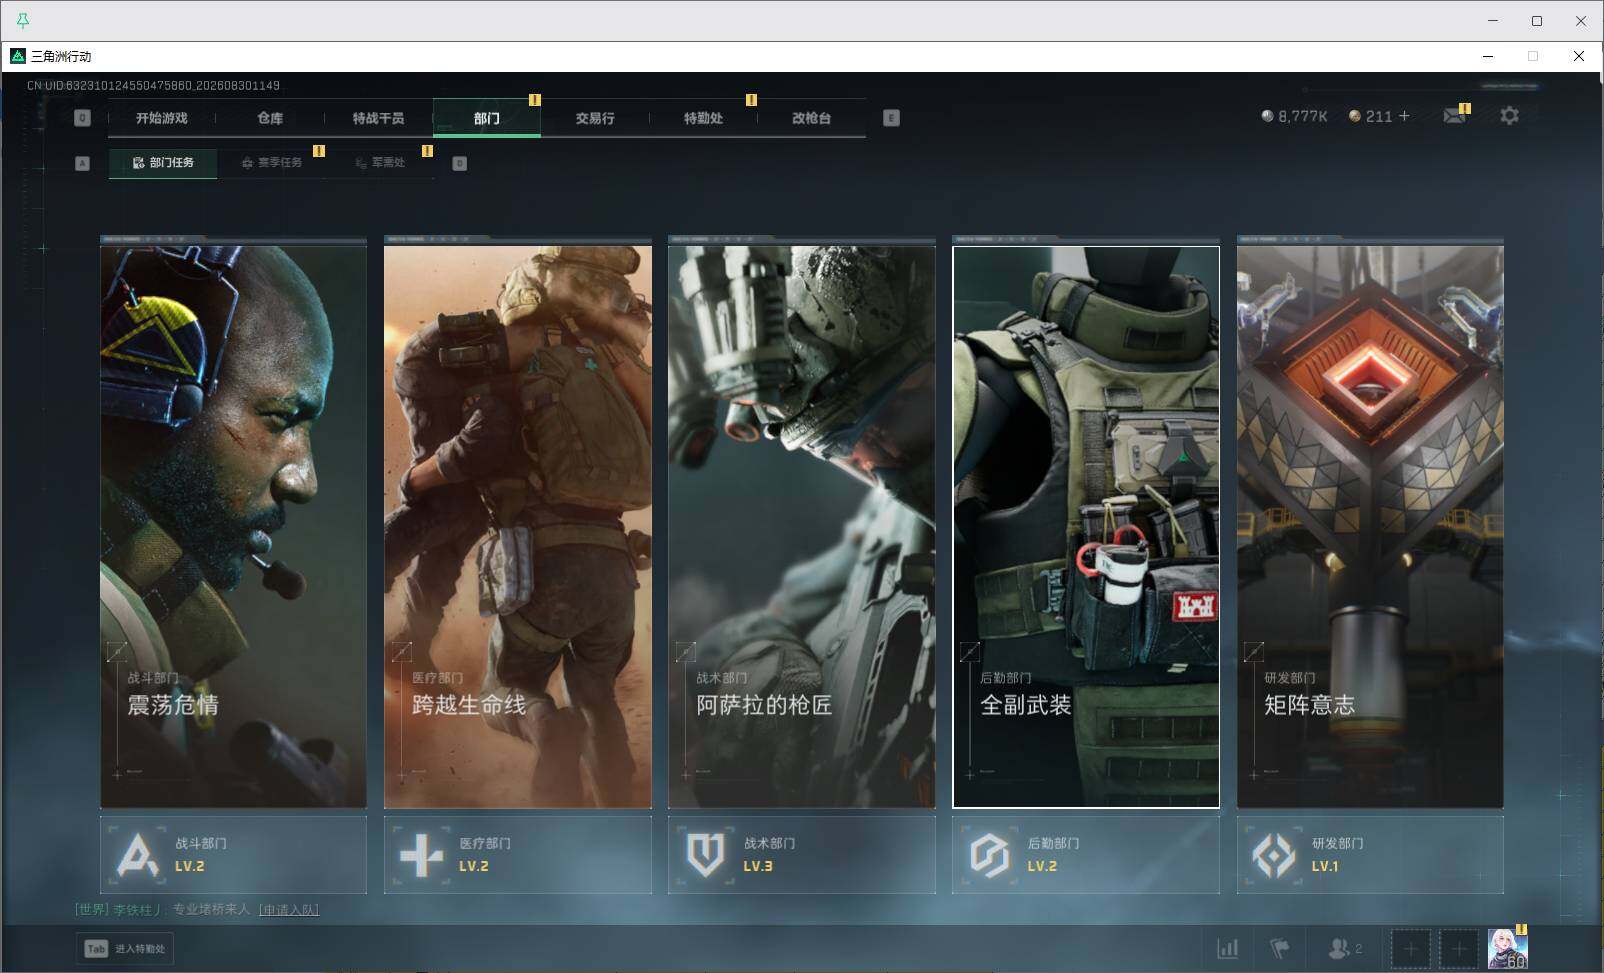1604x973 pixels.
Task: Click the 申请入队 link in world chat
Action: [x=289, y=910]
